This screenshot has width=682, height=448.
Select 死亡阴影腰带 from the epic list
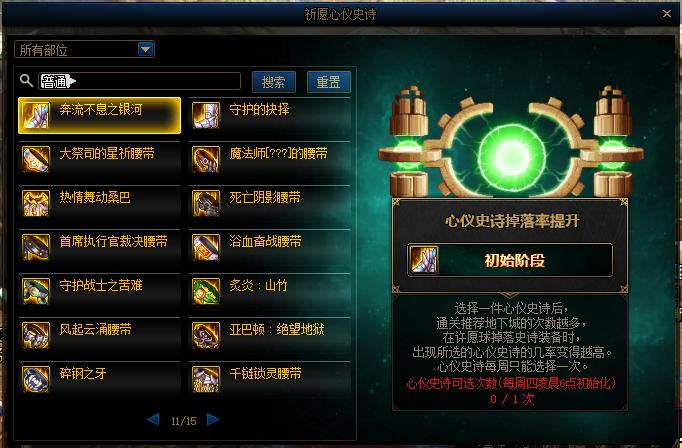pyautogui.click(x=270, y=204)
